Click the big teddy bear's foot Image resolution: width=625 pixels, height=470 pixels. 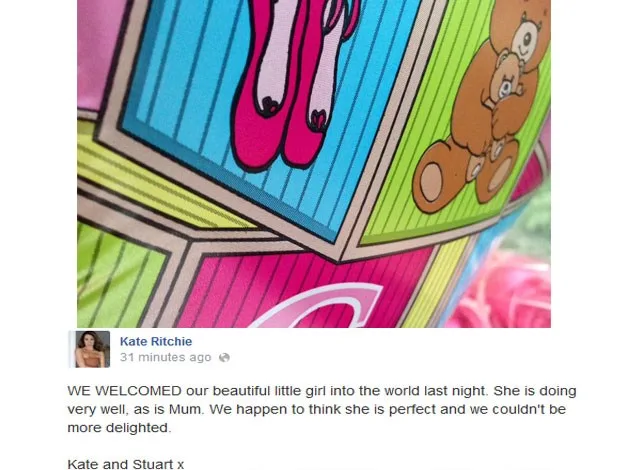[434, 177]
